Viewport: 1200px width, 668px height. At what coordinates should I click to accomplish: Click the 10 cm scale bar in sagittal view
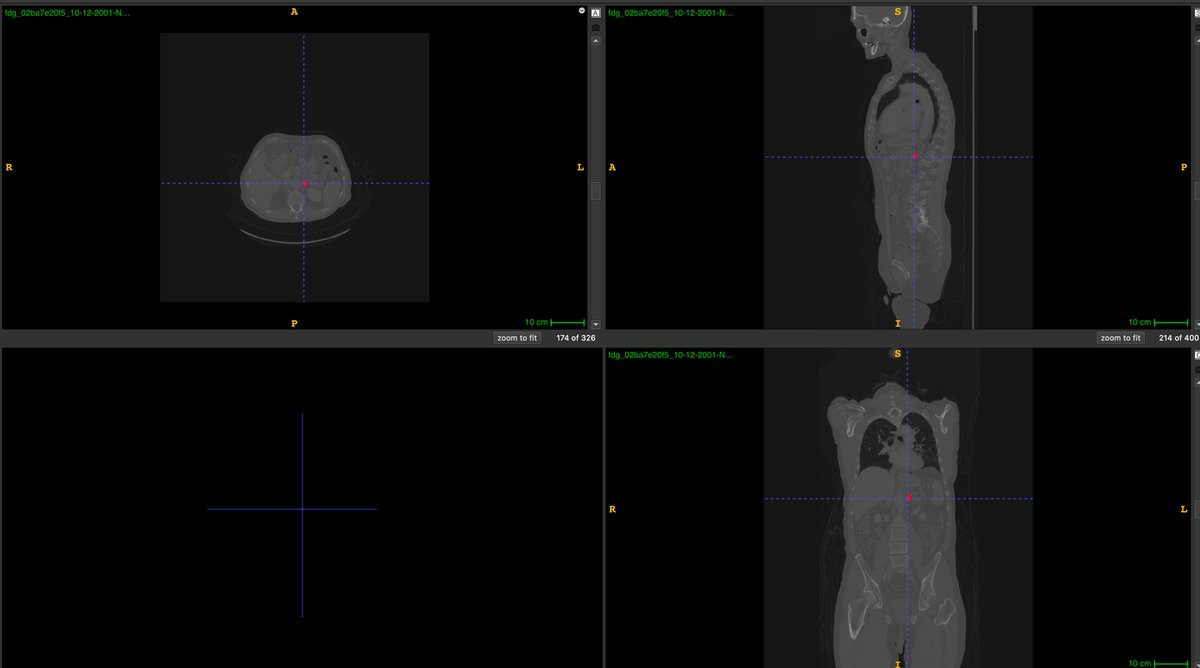[1158, 322]
